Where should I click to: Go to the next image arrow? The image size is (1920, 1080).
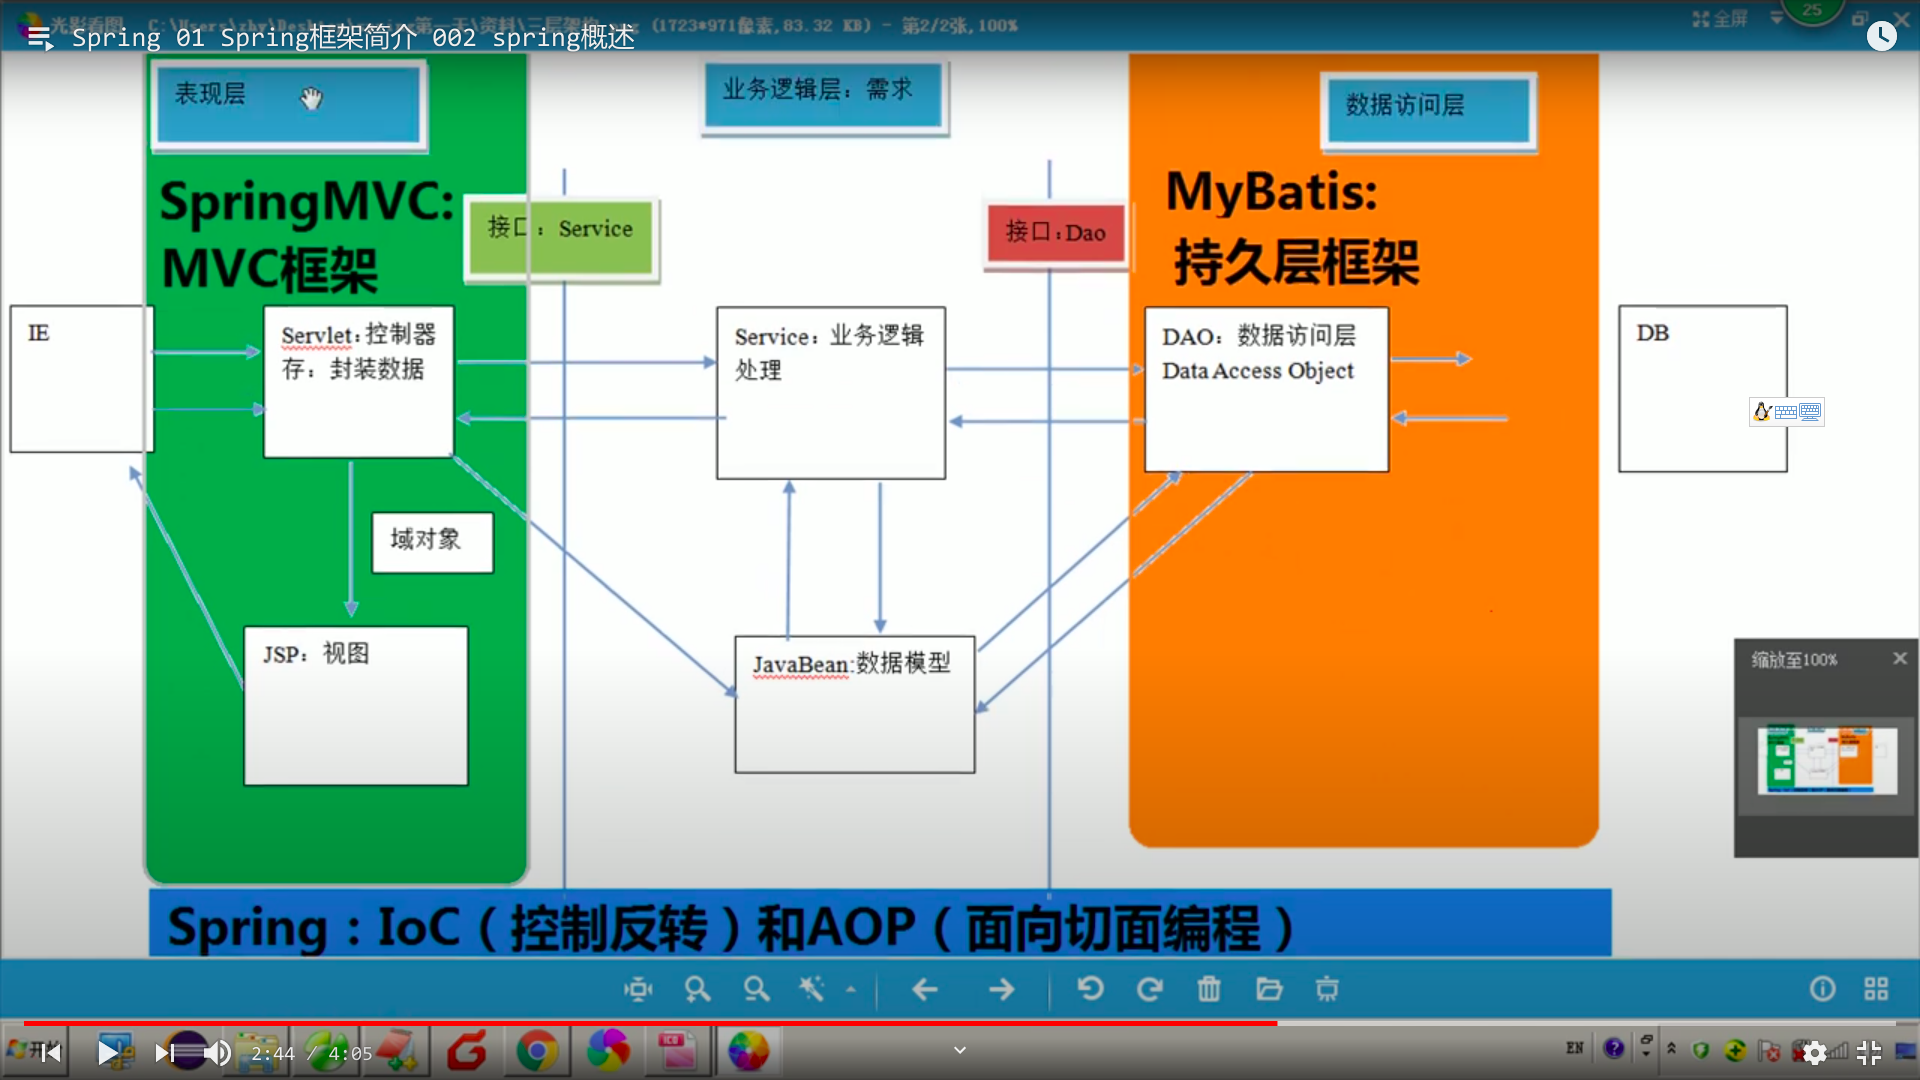pyautogui.click(x=1001, y=990)
